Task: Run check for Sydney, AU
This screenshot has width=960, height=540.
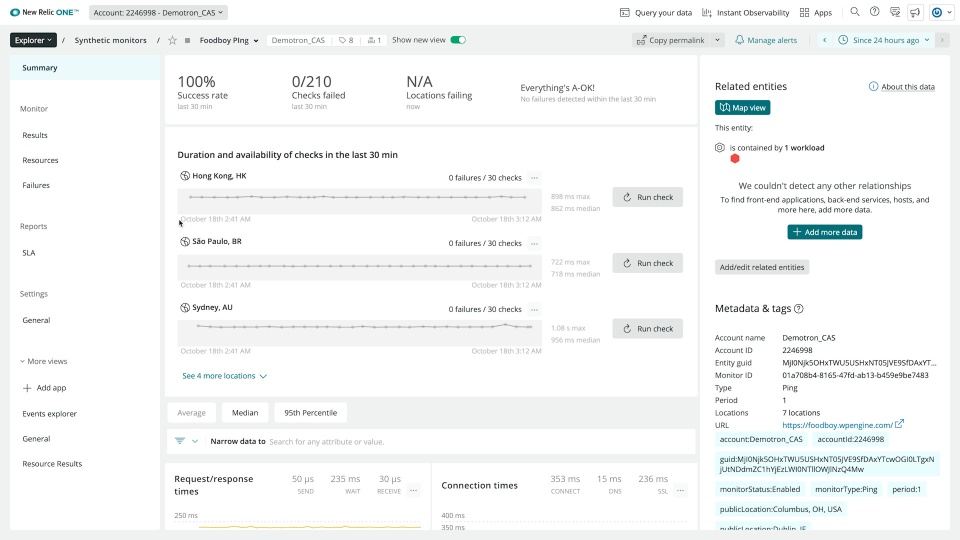Action: pyautogui.click(x=647, y=329)
